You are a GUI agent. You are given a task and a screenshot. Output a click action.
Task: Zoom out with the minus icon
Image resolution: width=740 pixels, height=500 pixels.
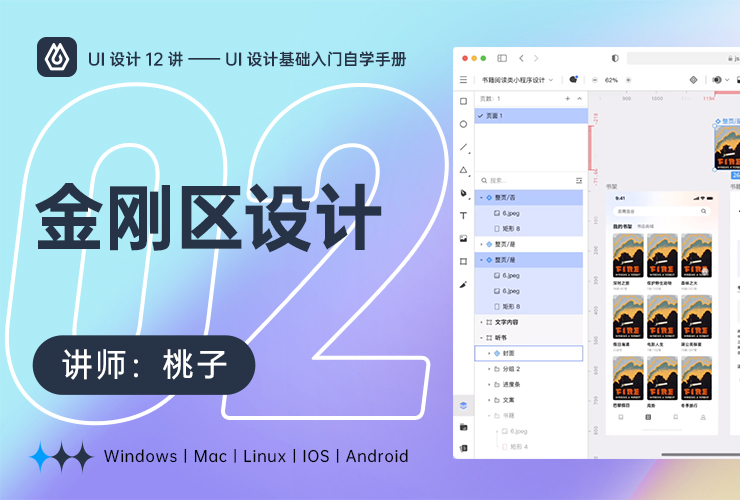(595, 80)
